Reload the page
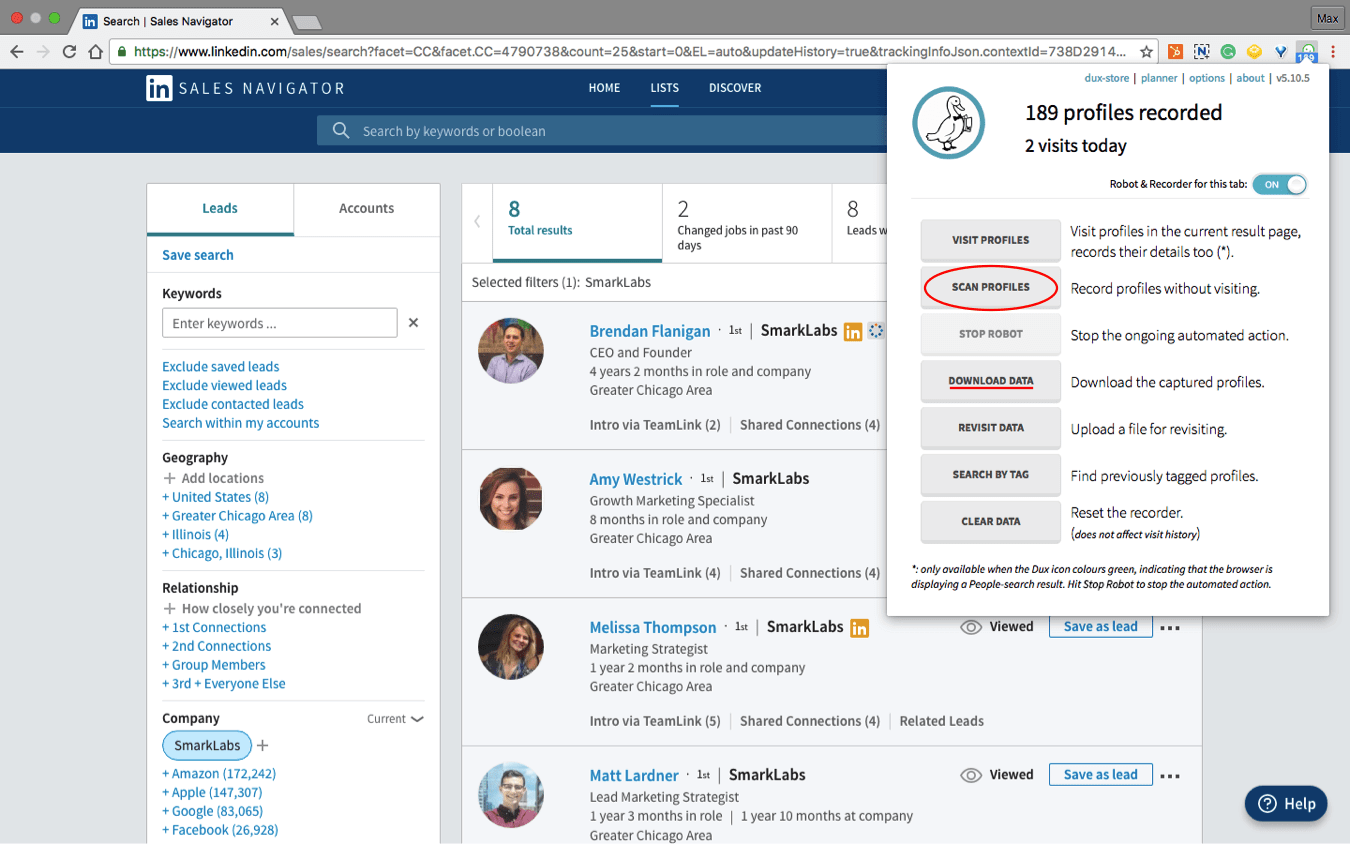This screenshot has height=844, width=1350. (x=69, y=51)
